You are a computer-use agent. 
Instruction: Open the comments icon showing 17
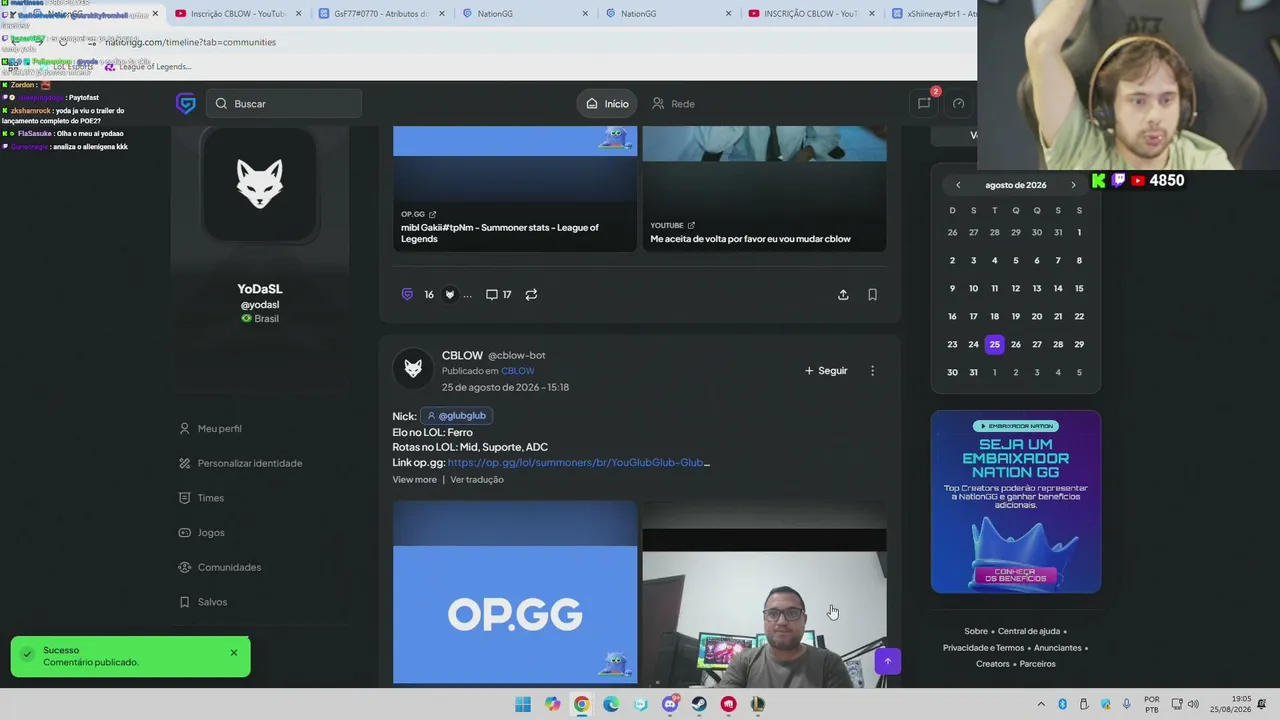click(x=498, y=295)
